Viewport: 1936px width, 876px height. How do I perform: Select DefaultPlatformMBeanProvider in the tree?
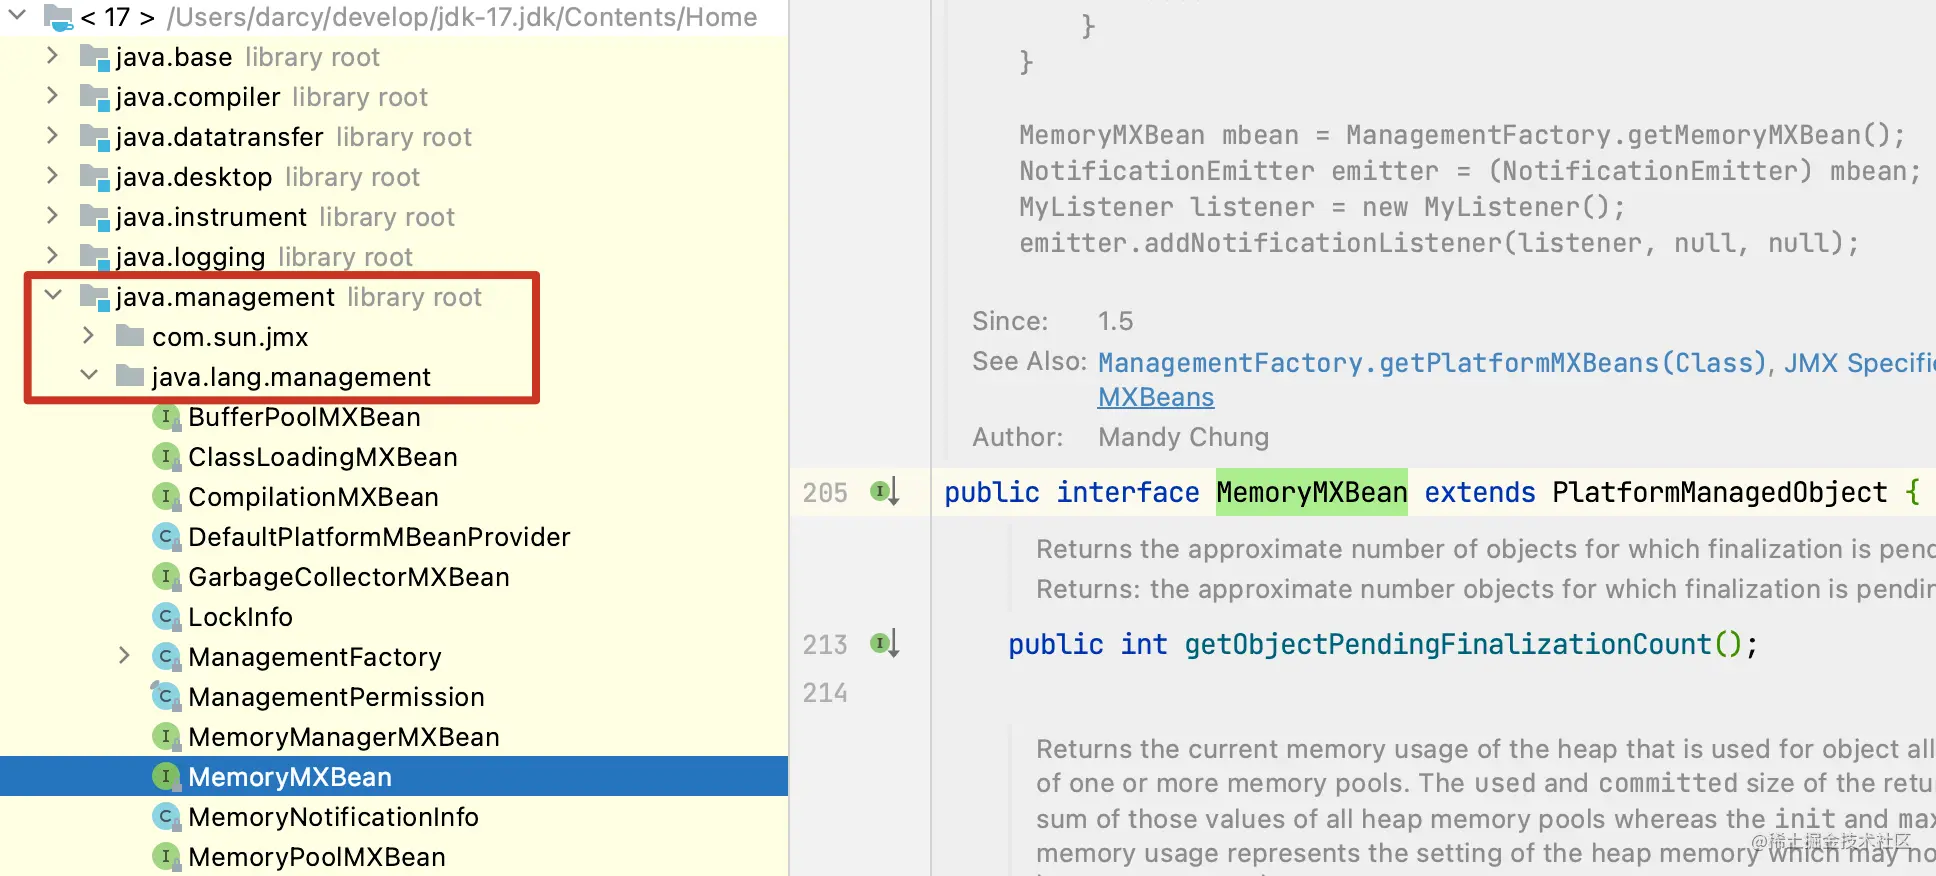coord(379,537)
